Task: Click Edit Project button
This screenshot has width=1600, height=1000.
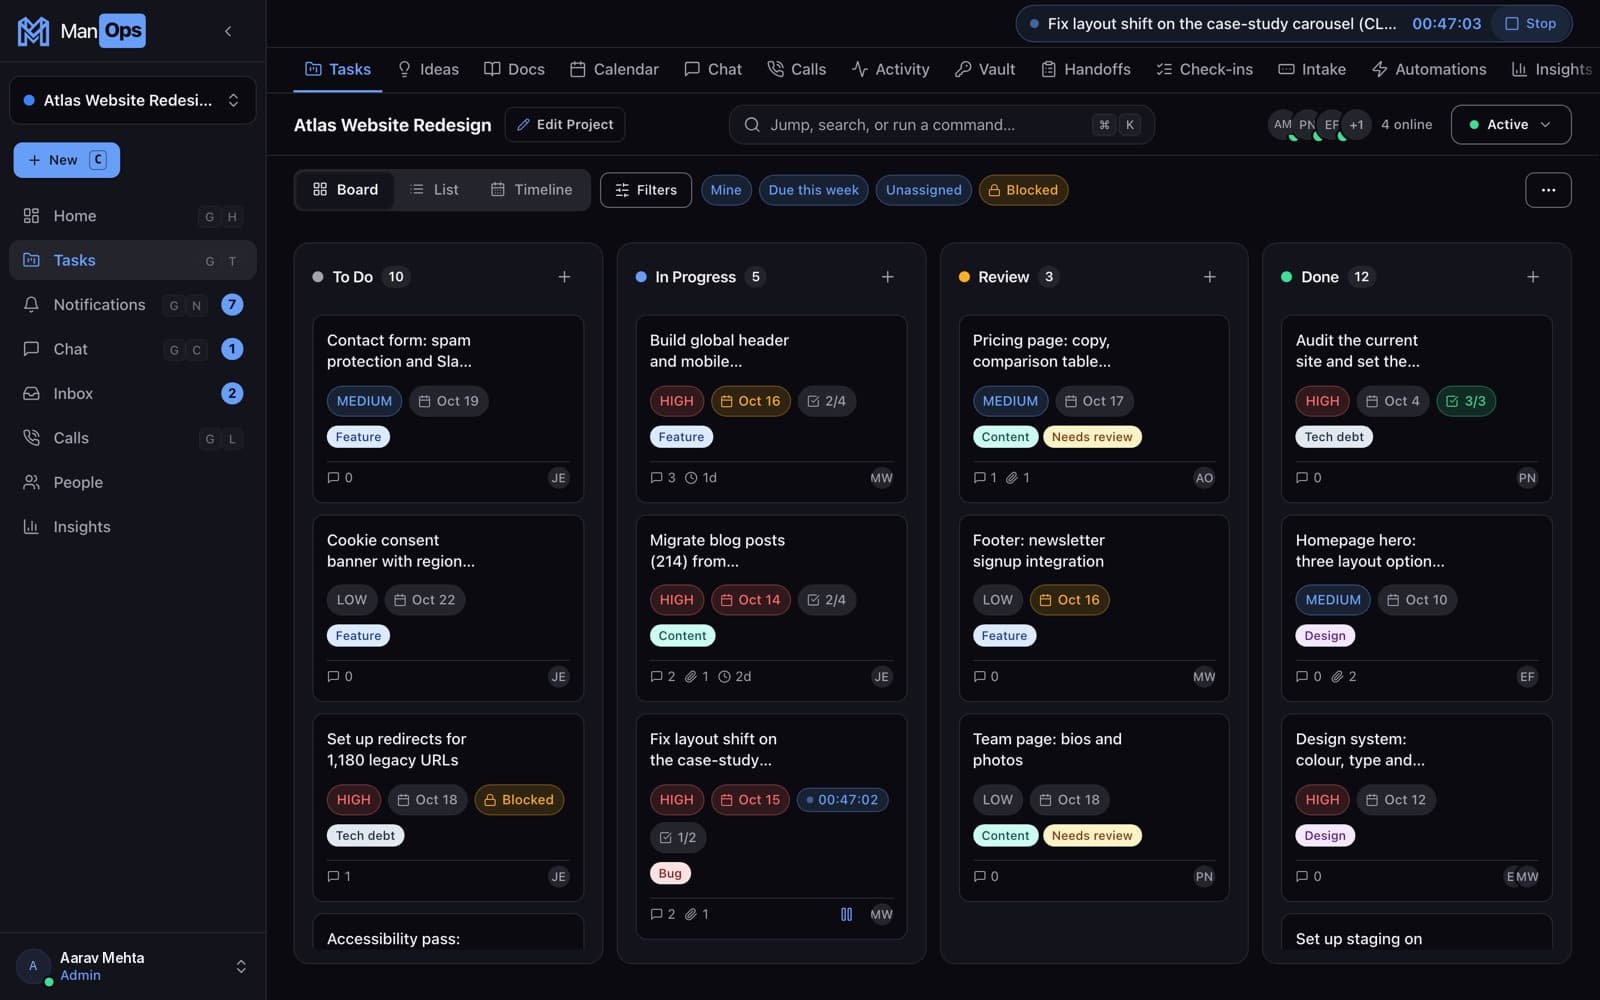Action: (x=565, y=125)
